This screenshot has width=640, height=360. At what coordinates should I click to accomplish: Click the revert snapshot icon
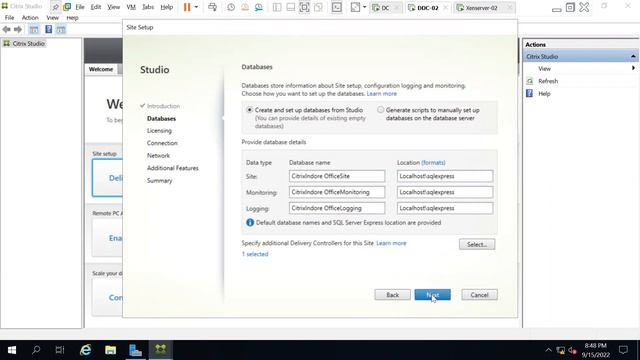(x=245, y=7)
